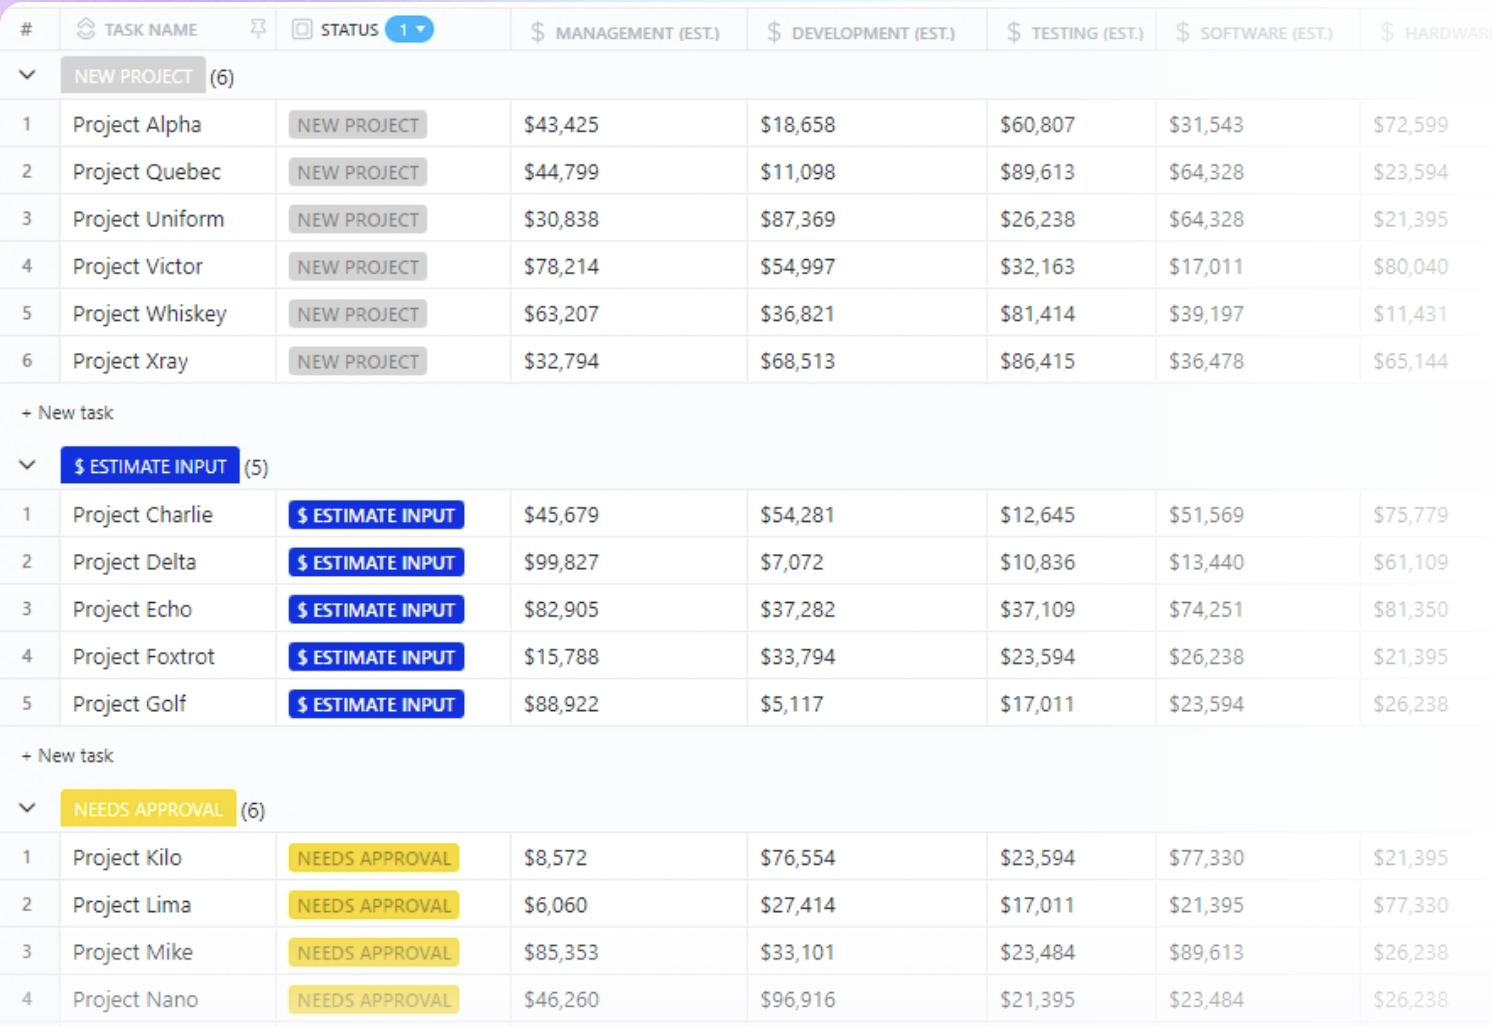The width and height of the screenshot is (1492, 1026).
Task: Open the Status filter dropdown badge
Action: click(409, 29)
